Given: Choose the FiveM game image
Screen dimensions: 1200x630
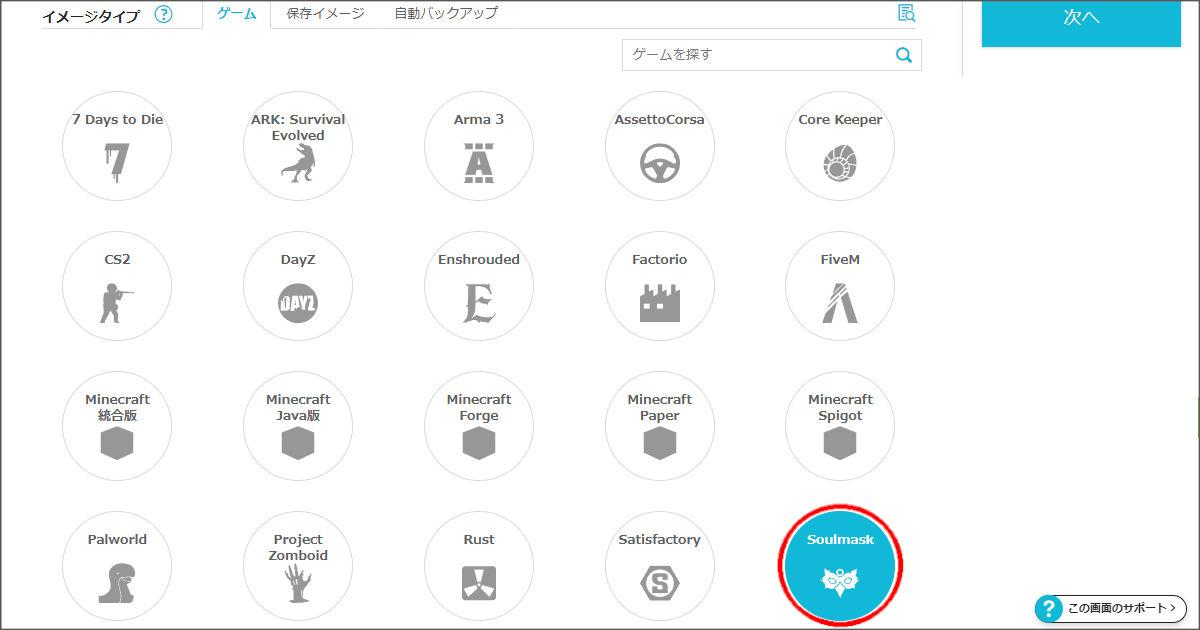Looking at the screenshot, I should (840, 286).
